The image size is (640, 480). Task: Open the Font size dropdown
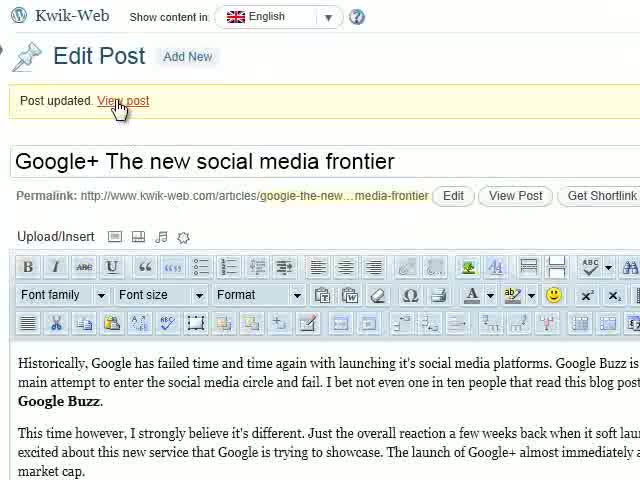[x=160, y=295]
